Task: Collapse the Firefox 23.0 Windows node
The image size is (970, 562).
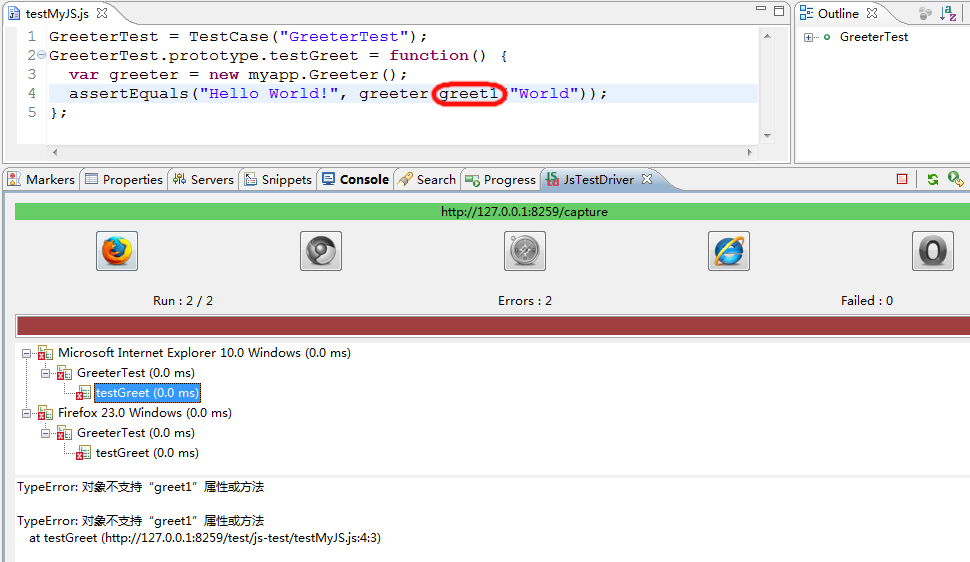Action: (x=27, y=413)
